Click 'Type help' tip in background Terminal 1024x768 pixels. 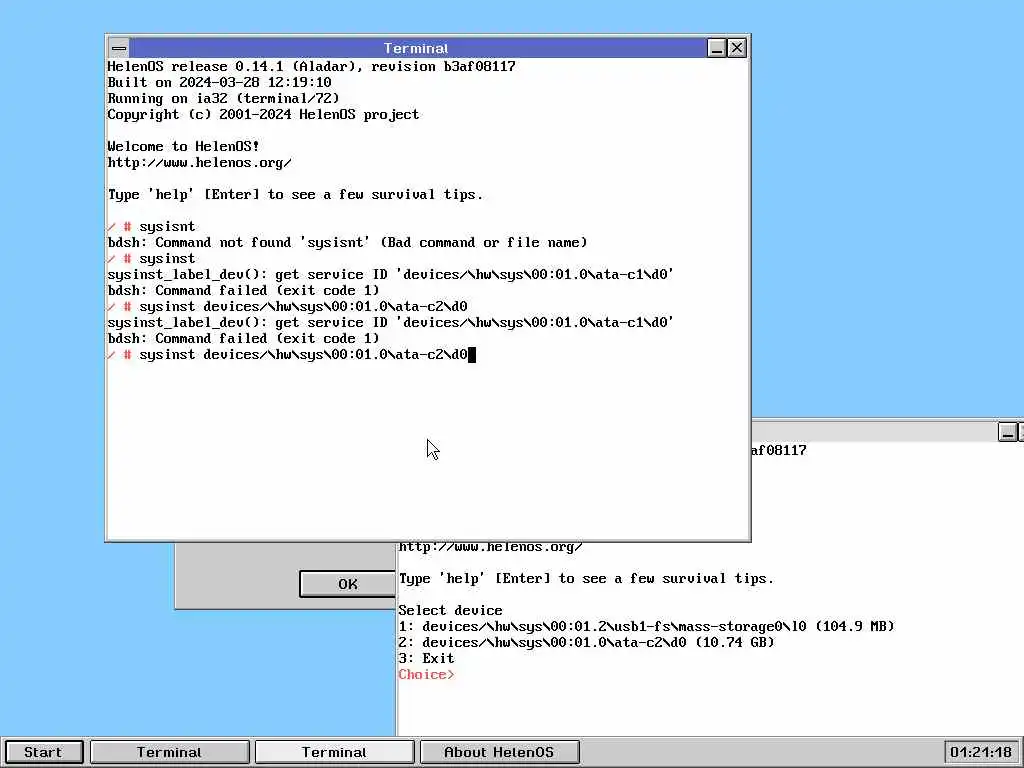586,578
